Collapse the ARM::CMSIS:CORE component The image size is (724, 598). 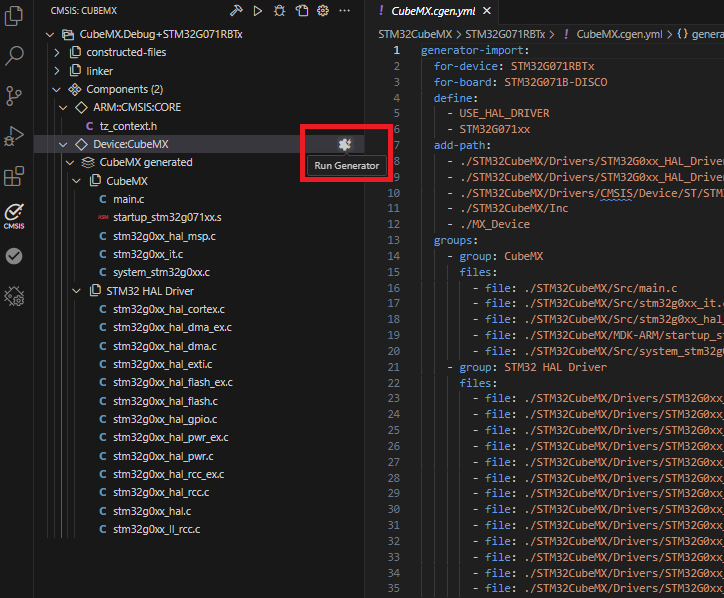[x=63, y=108]
